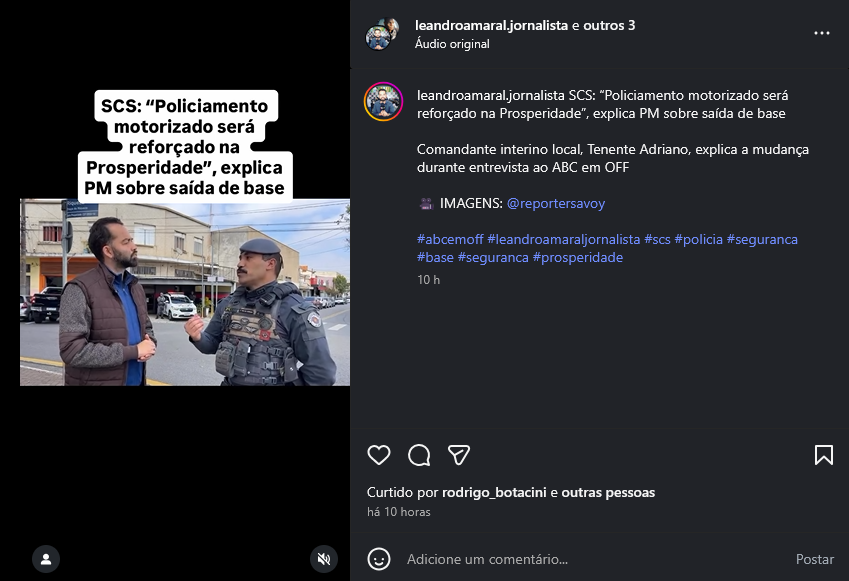Unmute video with speaker icon
This screenshot has height=581, width=849.
pyautogui.click(x=324, y=559)
